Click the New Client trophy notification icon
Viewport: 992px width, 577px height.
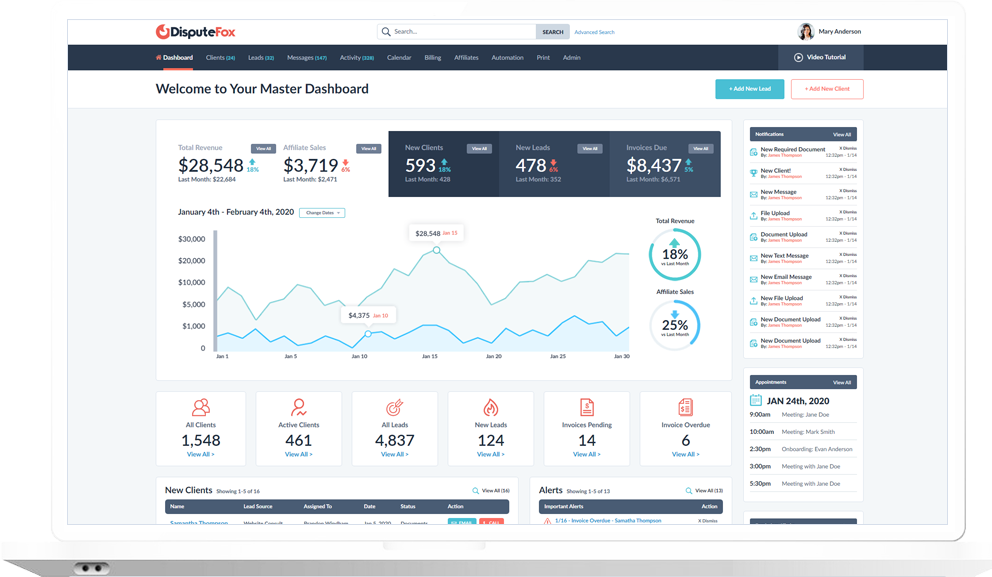tap(754, 173)
